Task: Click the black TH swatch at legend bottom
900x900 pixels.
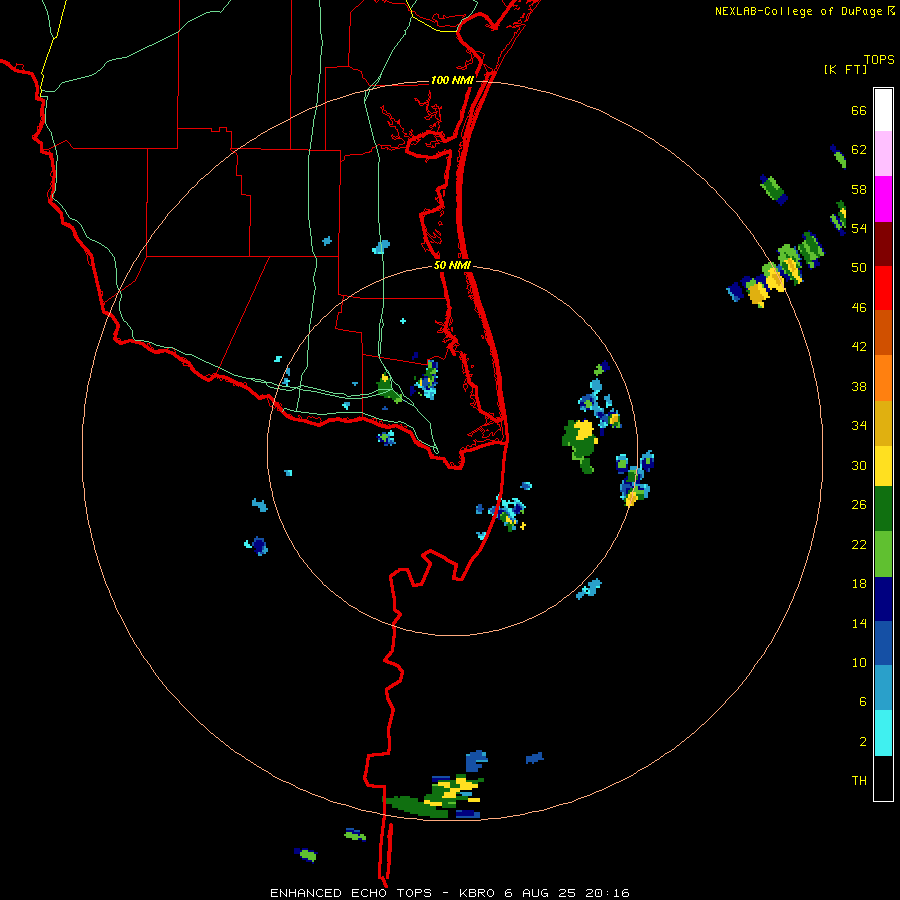Action: [883, 778]
